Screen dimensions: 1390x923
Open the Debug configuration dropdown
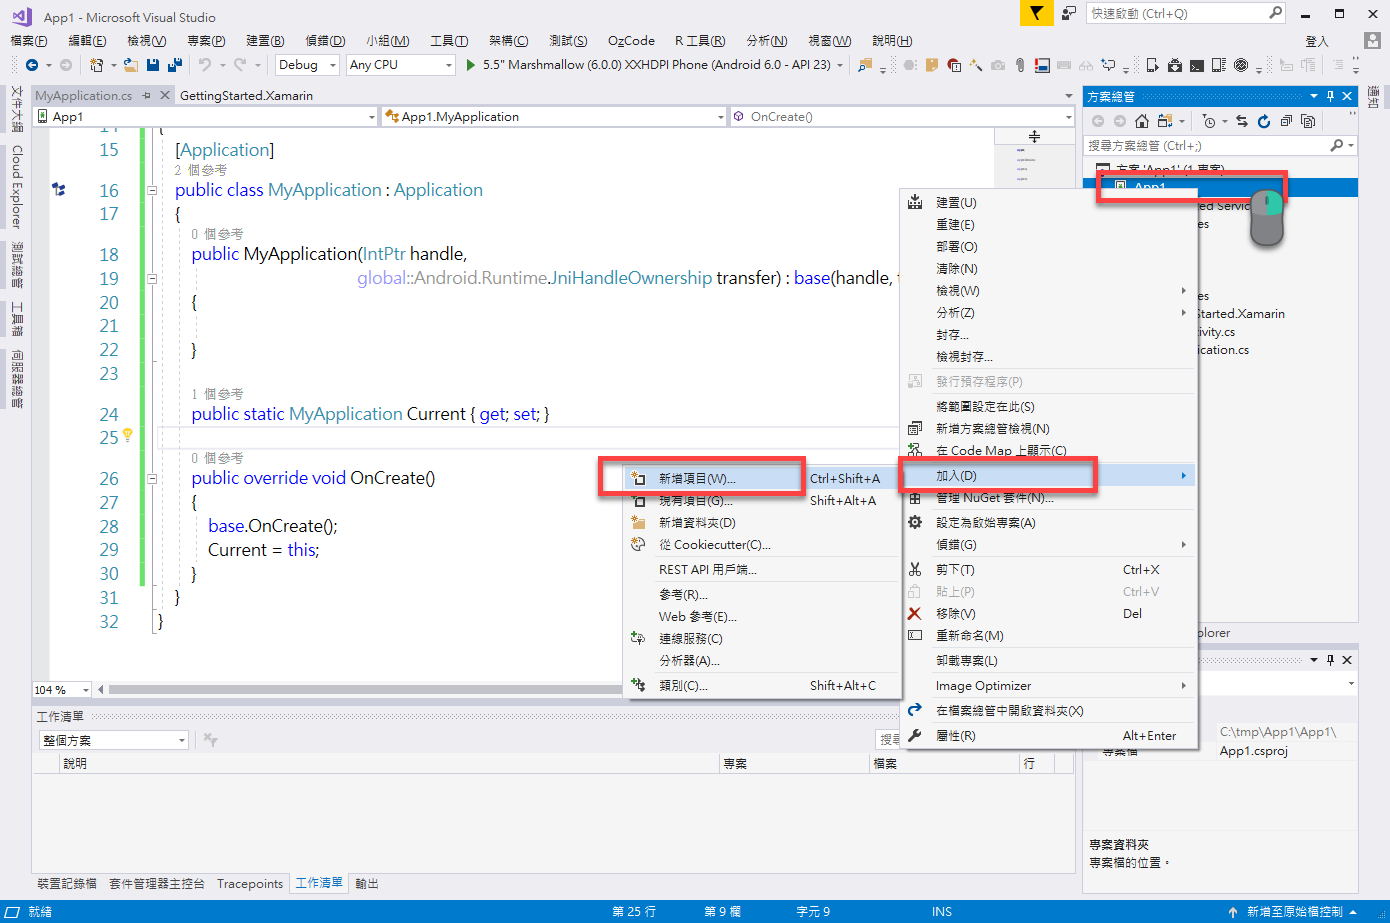pyautogui.click(x=307, y=65)
